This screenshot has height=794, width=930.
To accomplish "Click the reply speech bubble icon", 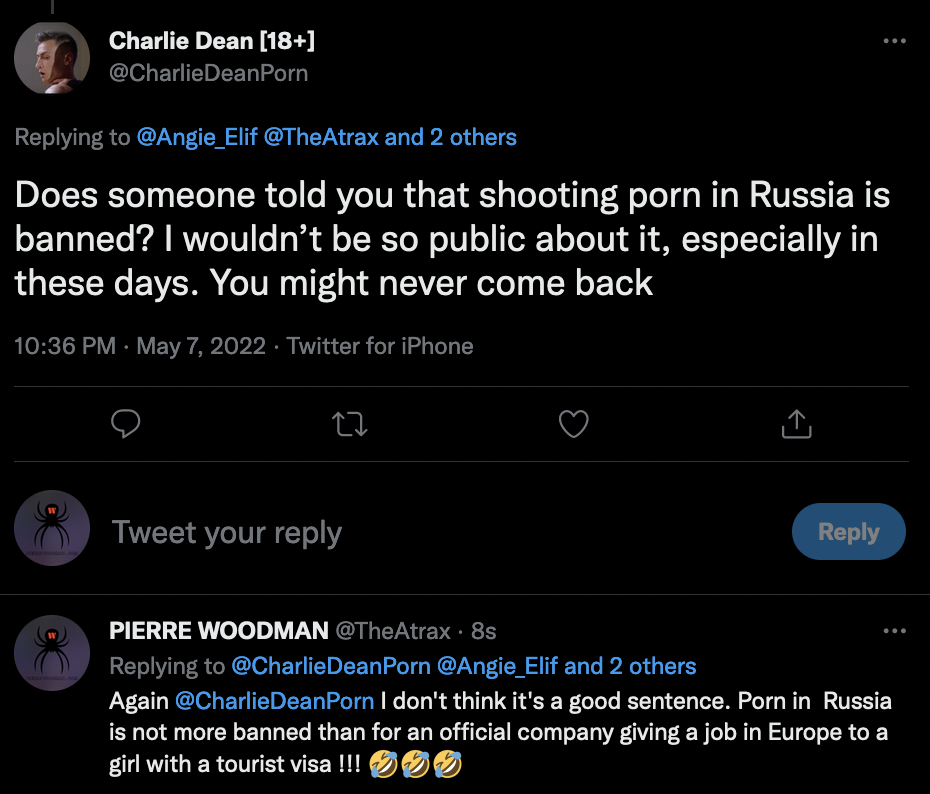I will click(x=125, y=424).
